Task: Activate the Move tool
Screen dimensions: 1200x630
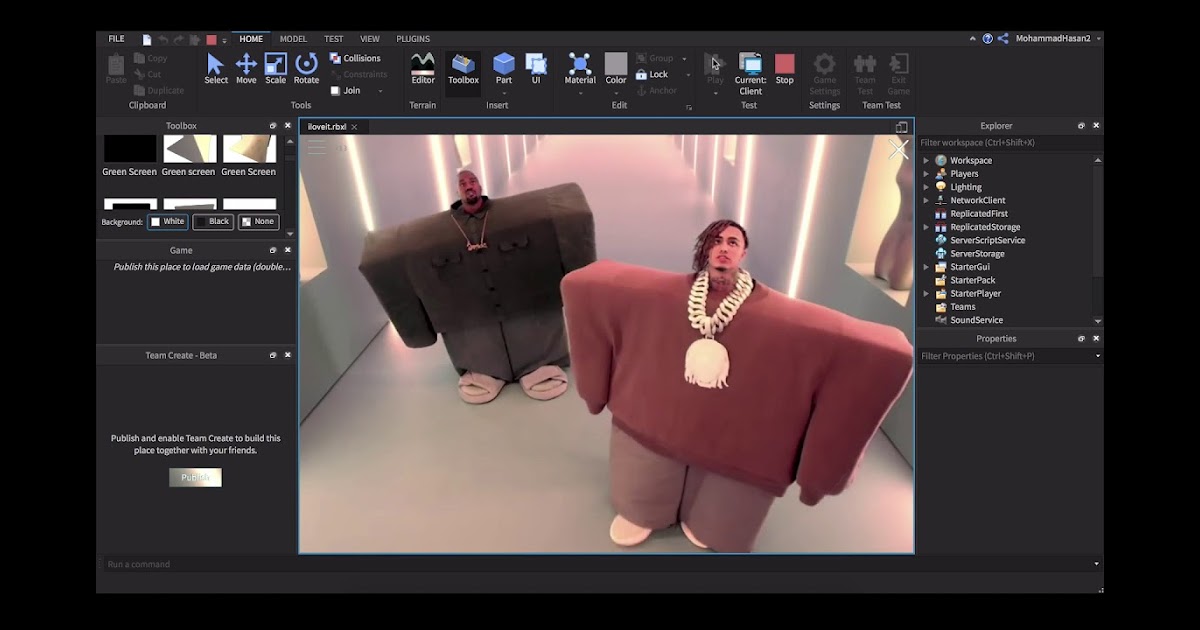Action: [x=246, y=69]
